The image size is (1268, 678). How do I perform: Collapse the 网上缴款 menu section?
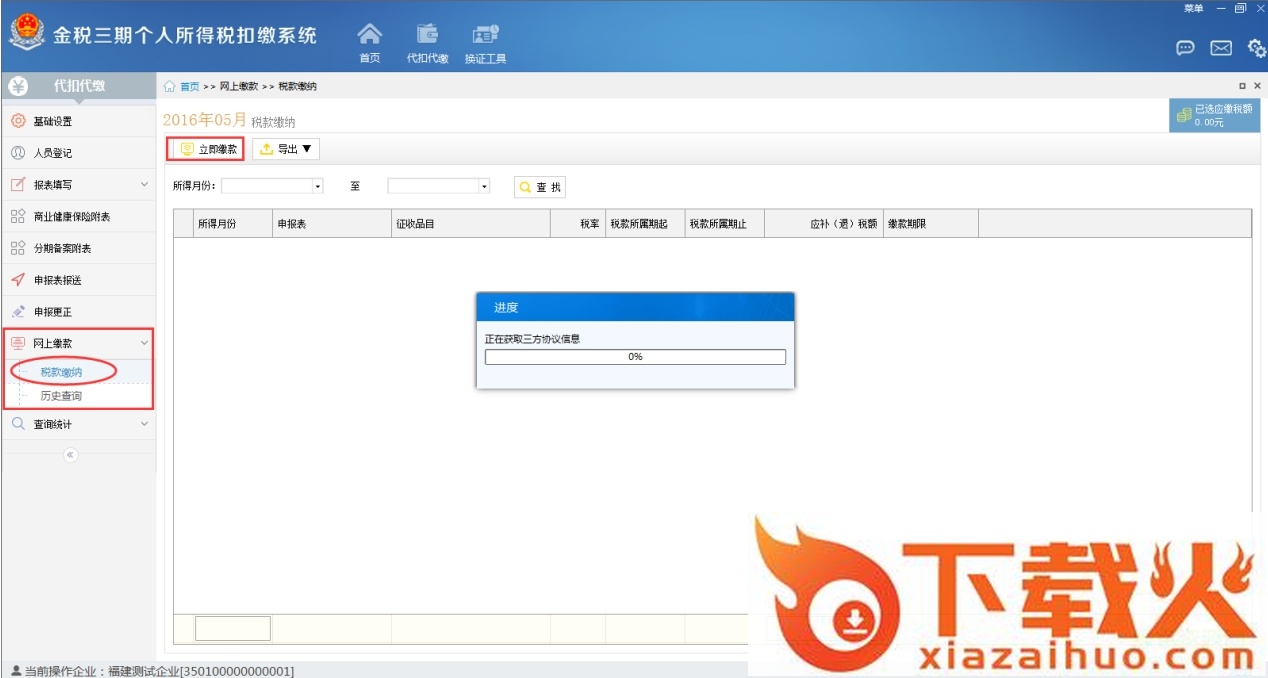[x=144, y=343]
